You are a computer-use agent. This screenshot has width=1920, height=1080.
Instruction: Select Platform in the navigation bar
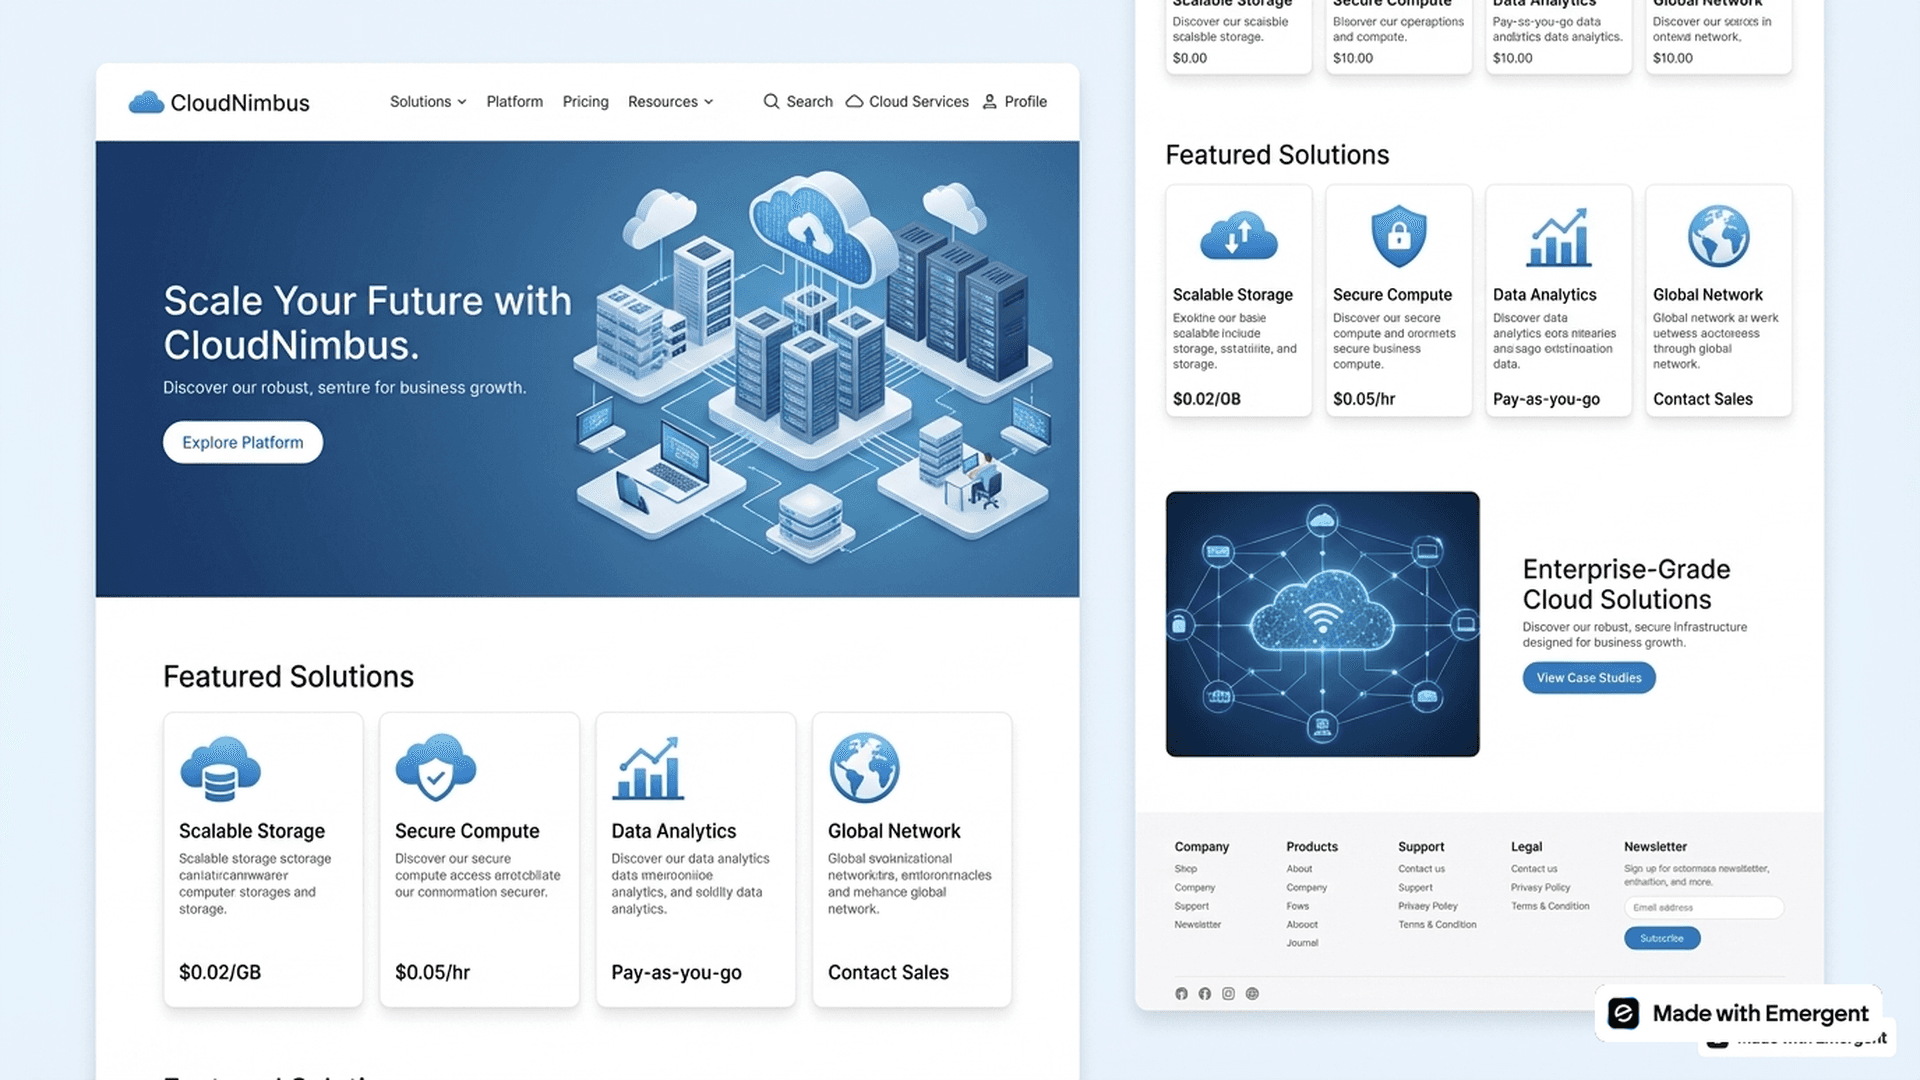tap(514, 101)
